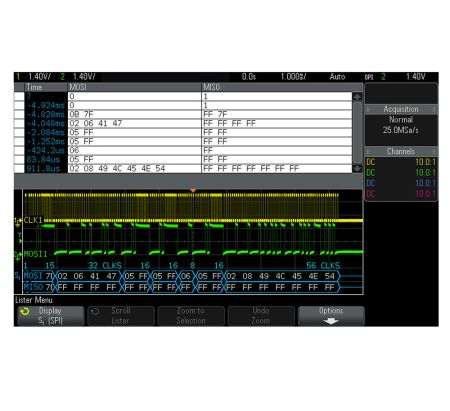Screen dimensions: 450x411
Task: Click the CLK1 waveform label
Action: tap(33, 220)
